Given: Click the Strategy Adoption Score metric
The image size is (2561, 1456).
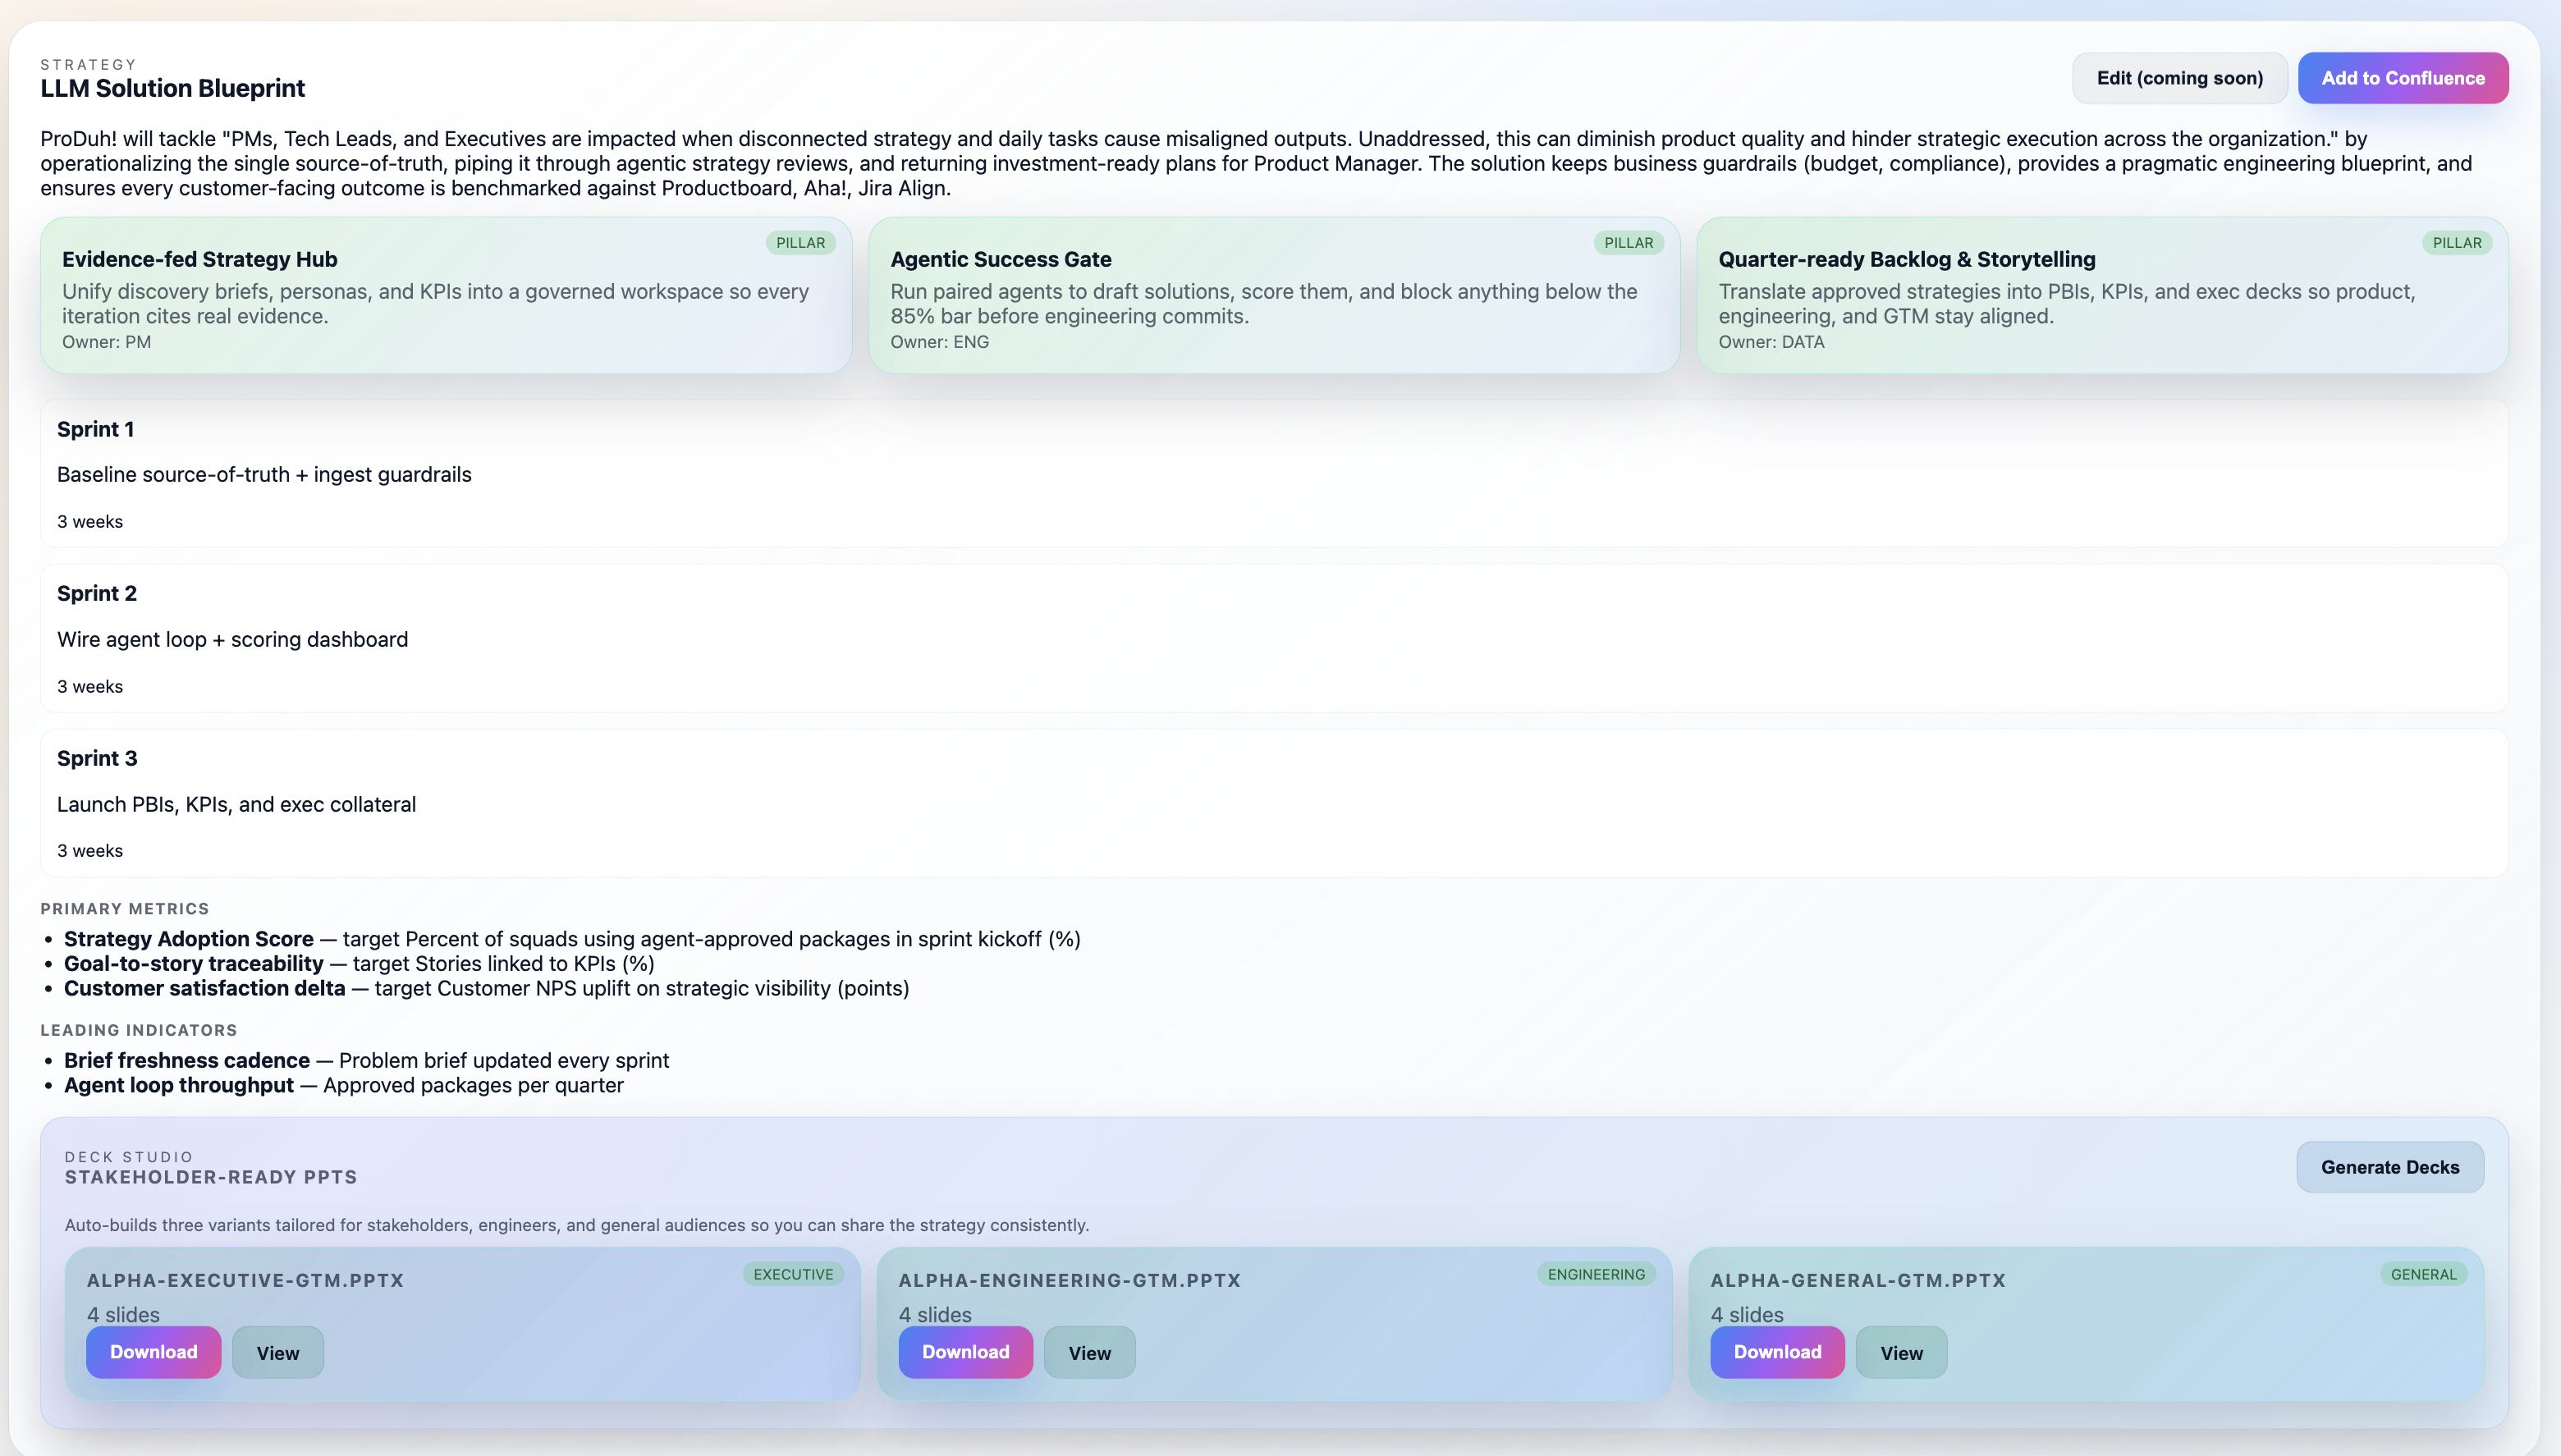Looking at the screenshot, I should 189,939.
